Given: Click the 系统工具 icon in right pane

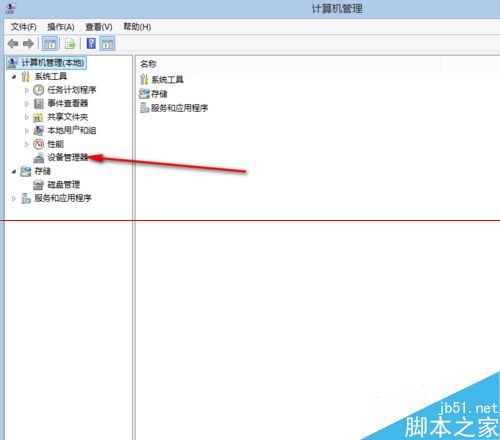Looking at the screenshot, I should click(144, 79).
